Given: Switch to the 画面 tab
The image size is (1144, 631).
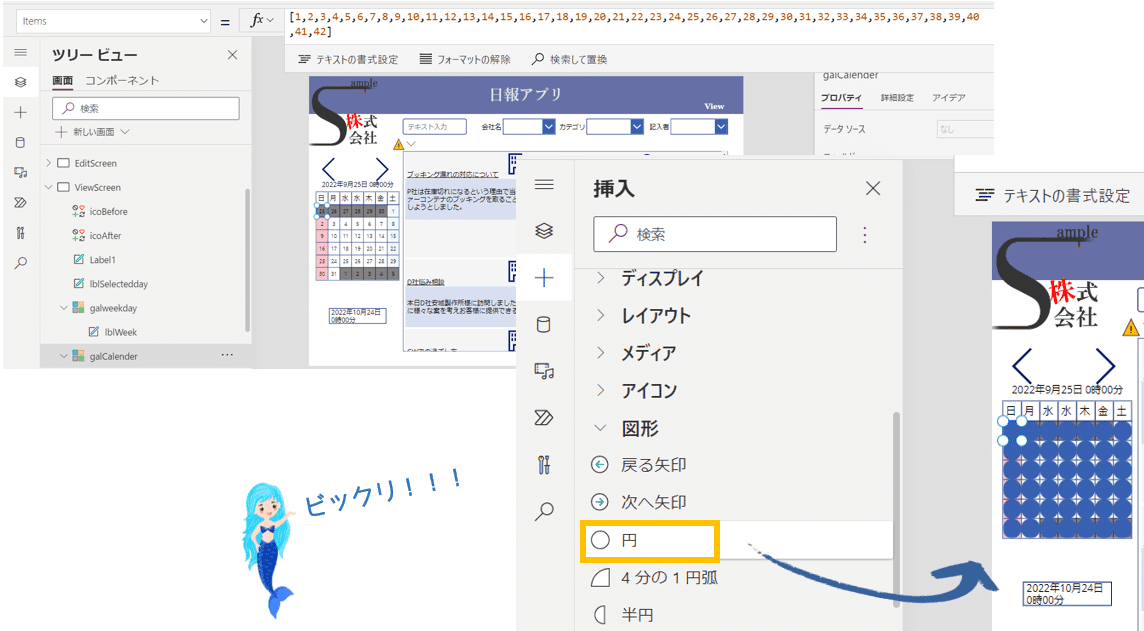Looking at the screenshot, I should (x=63, y=80).
